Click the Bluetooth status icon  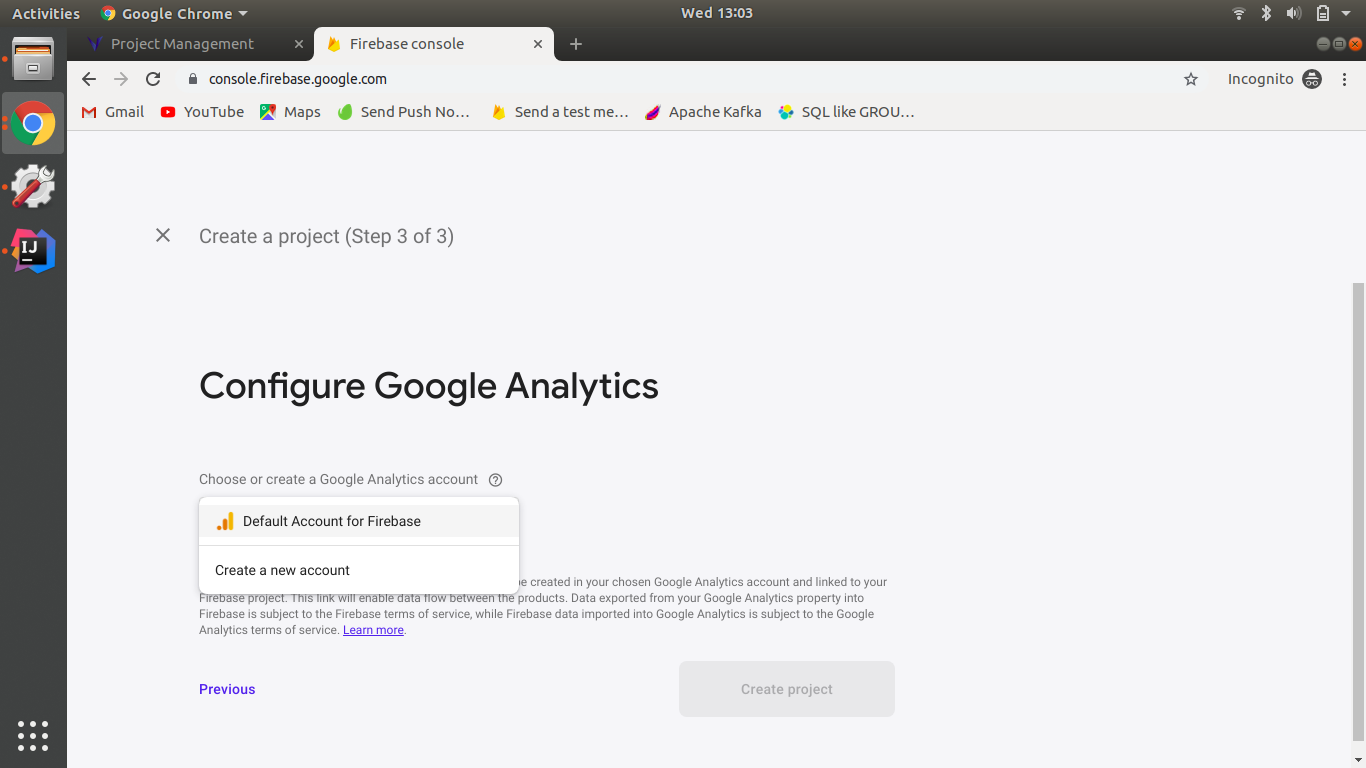pyautogui.click(x=1266, y=13)
